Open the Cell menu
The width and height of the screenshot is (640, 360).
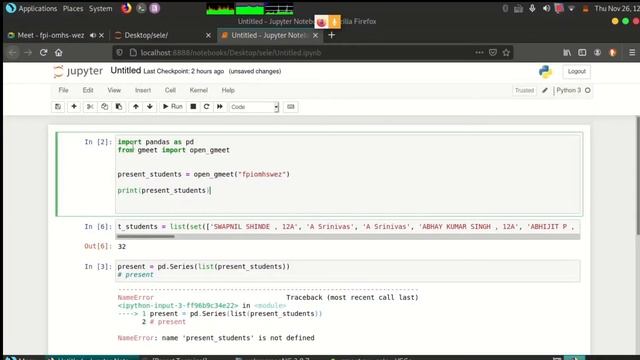coord(170,90)
